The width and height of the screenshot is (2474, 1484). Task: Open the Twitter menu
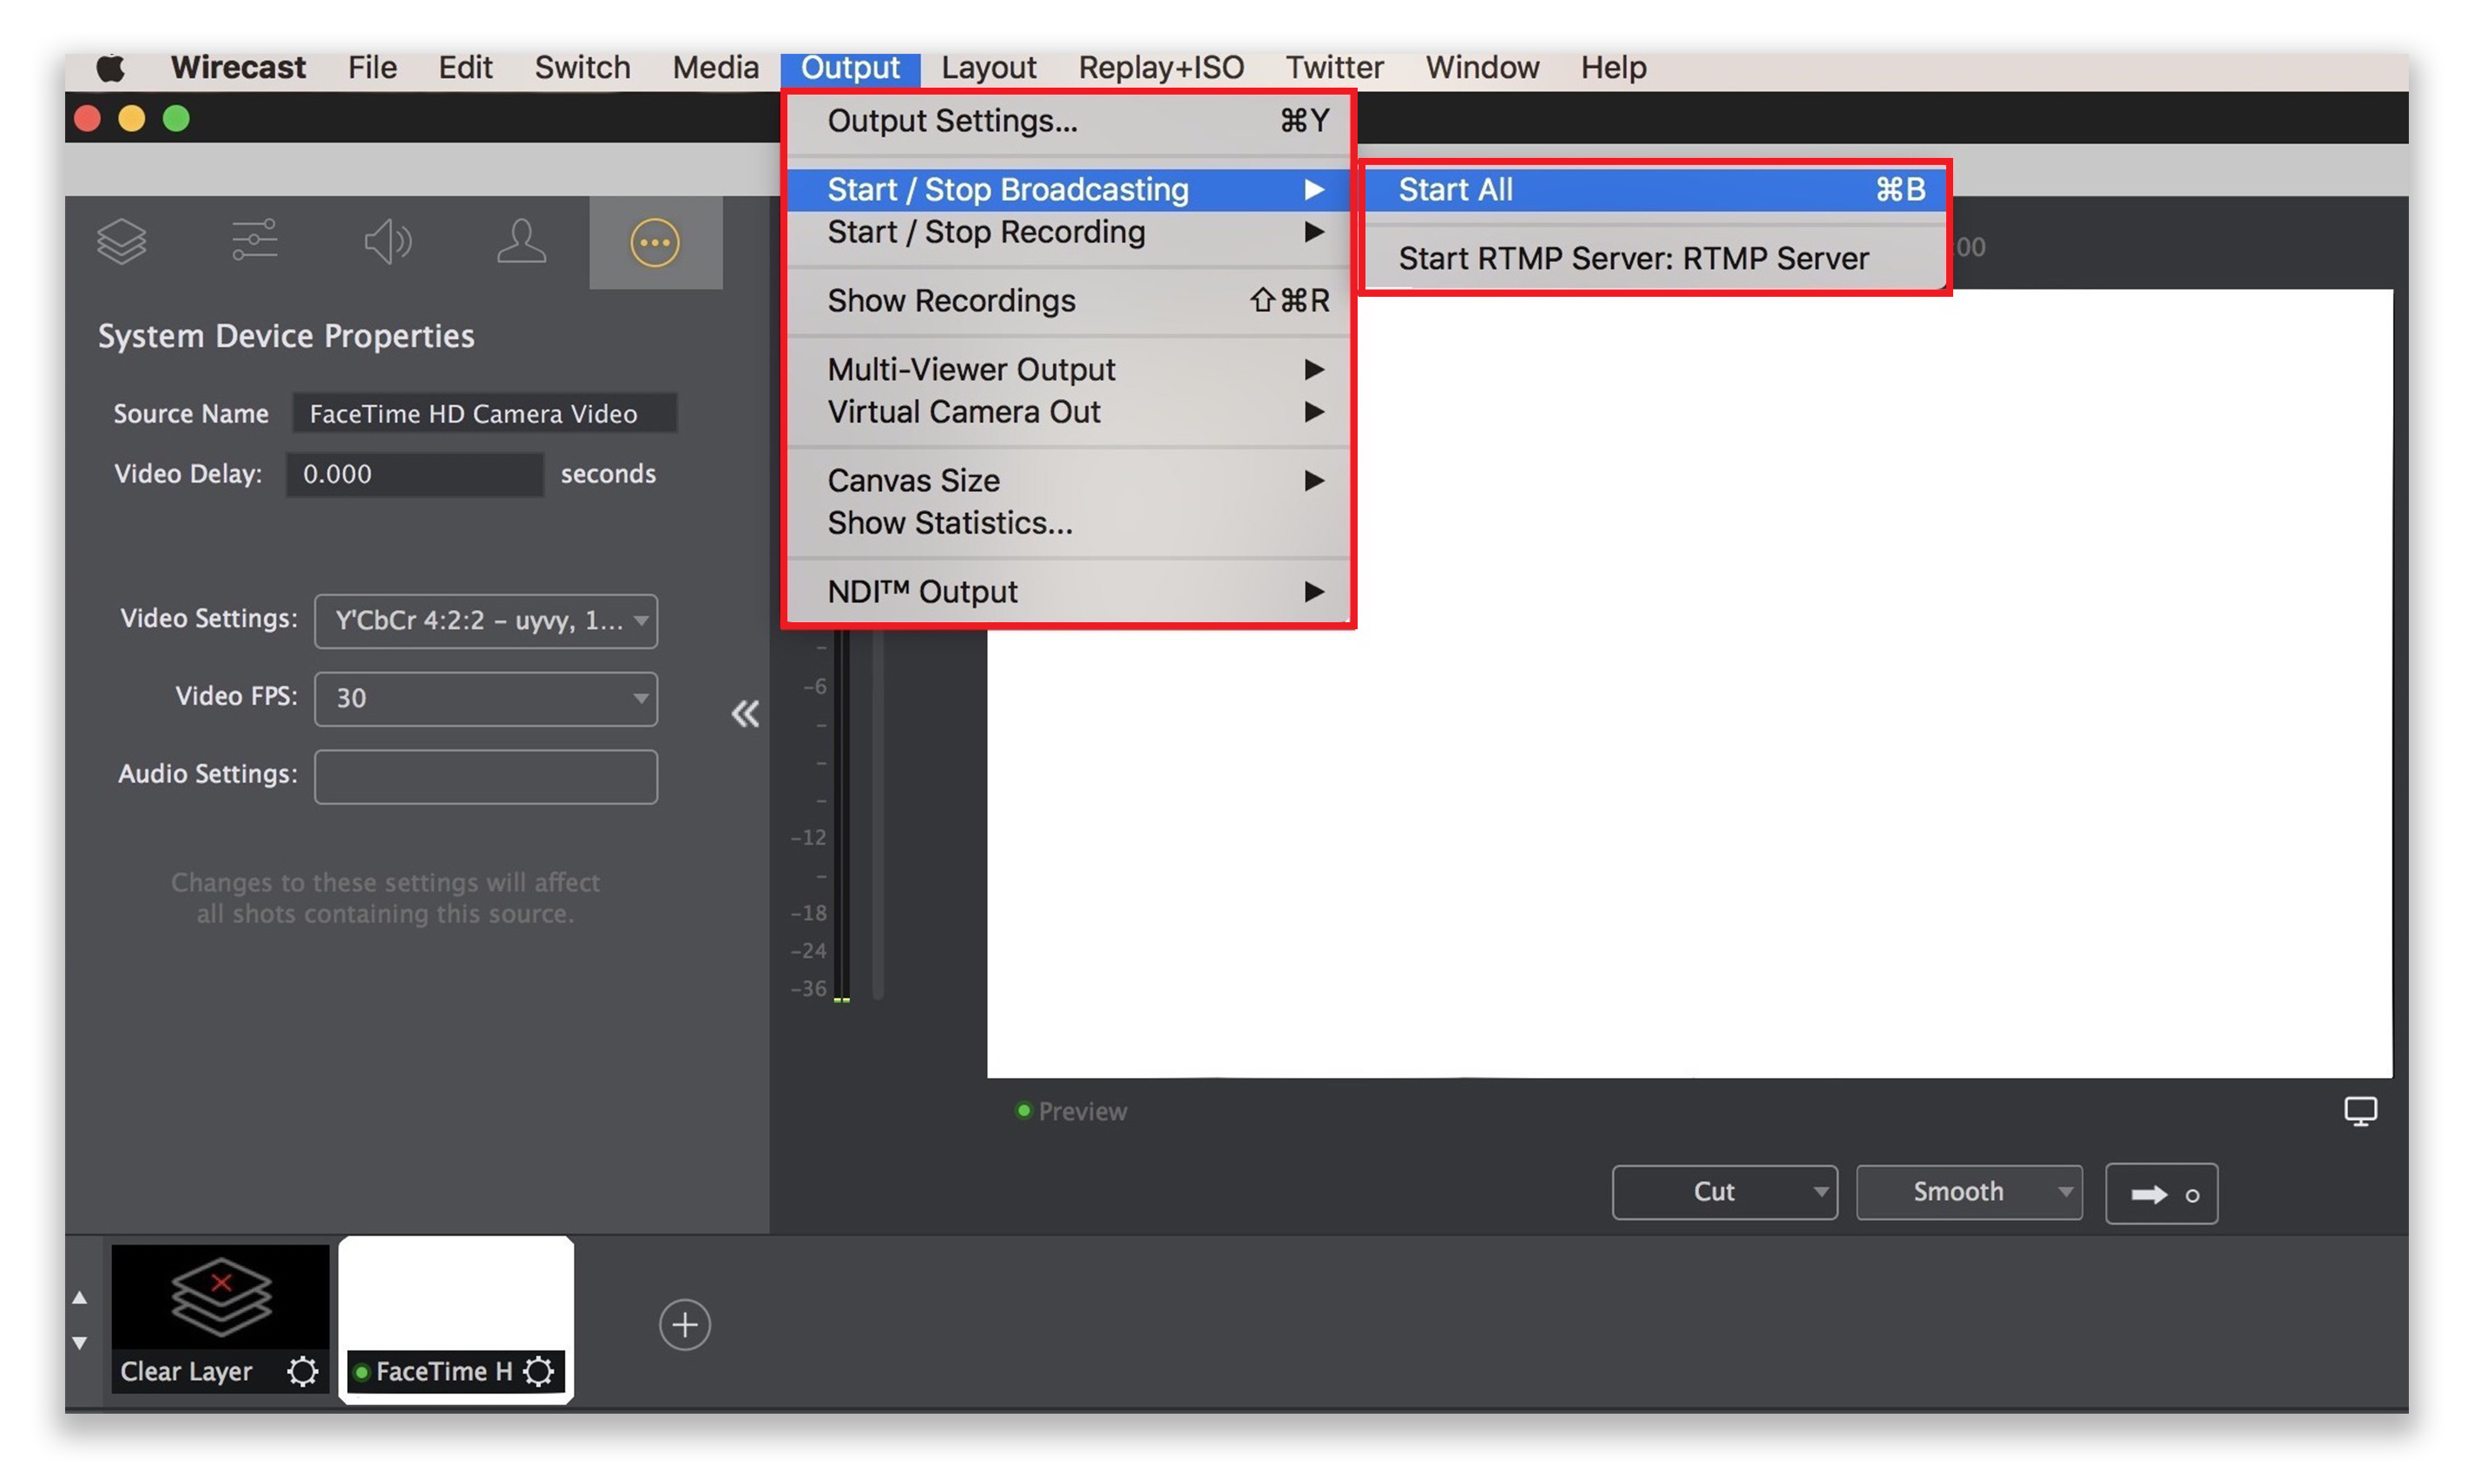[1334, 67]
